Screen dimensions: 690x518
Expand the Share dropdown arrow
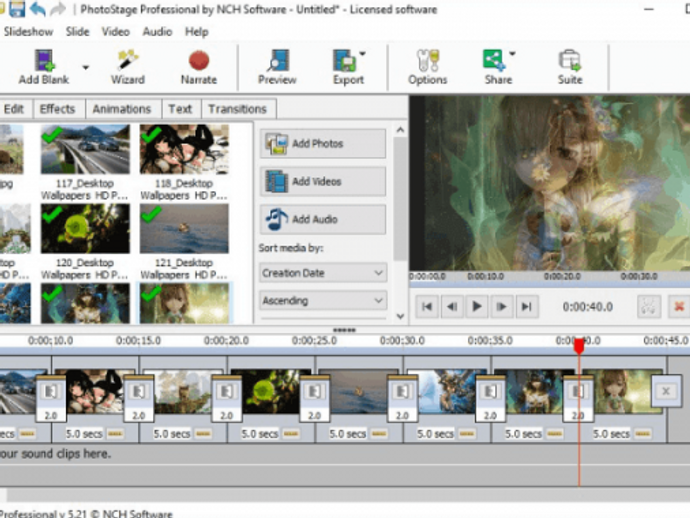click(x=512, y=54)
